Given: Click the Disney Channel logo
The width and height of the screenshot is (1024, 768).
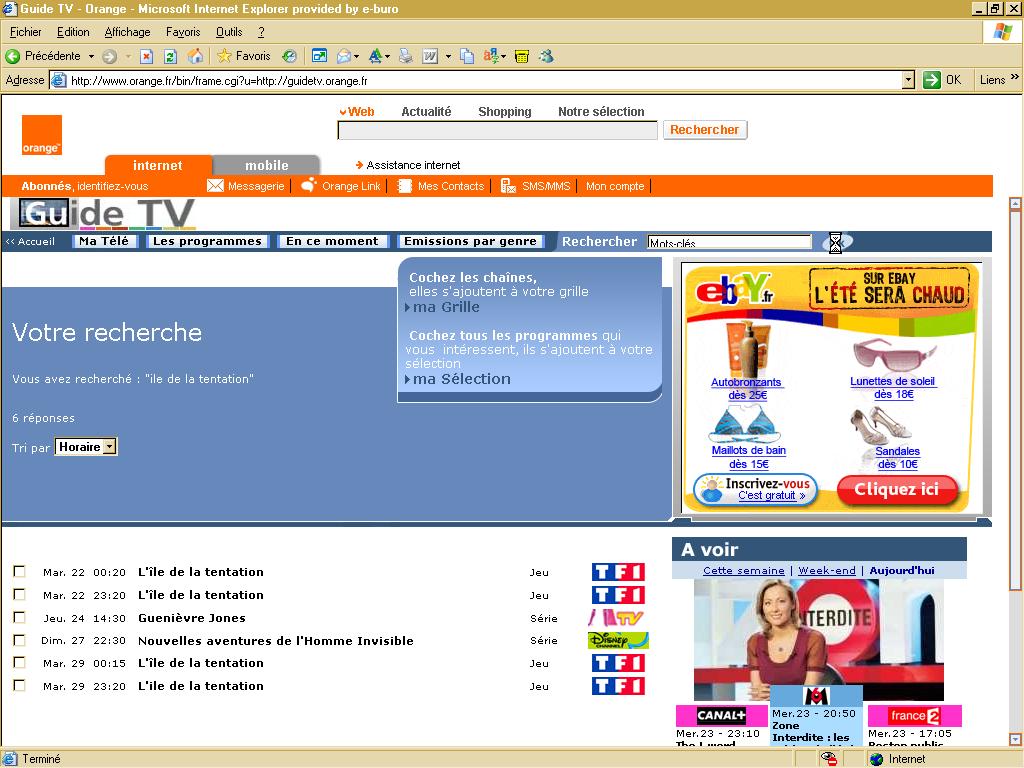Looking at the screenshot, I should click(x=618, y=640).
